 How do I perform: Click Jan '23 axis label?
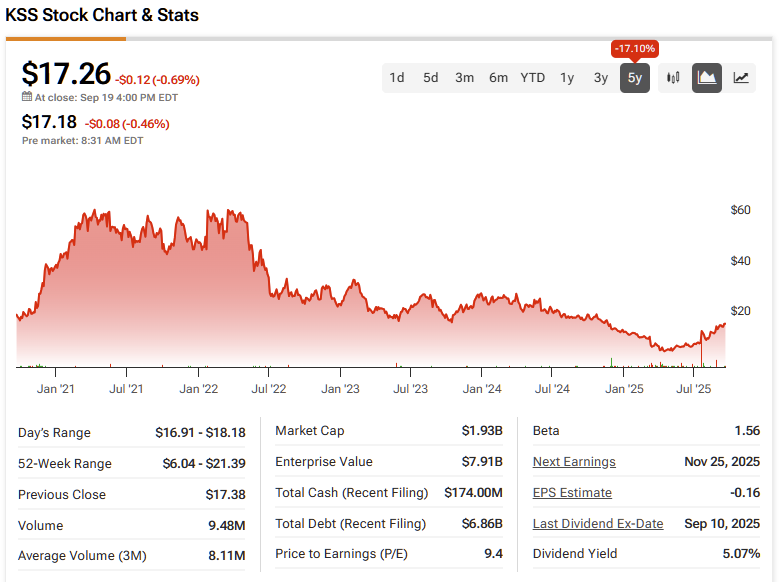(x=340, y=389)
